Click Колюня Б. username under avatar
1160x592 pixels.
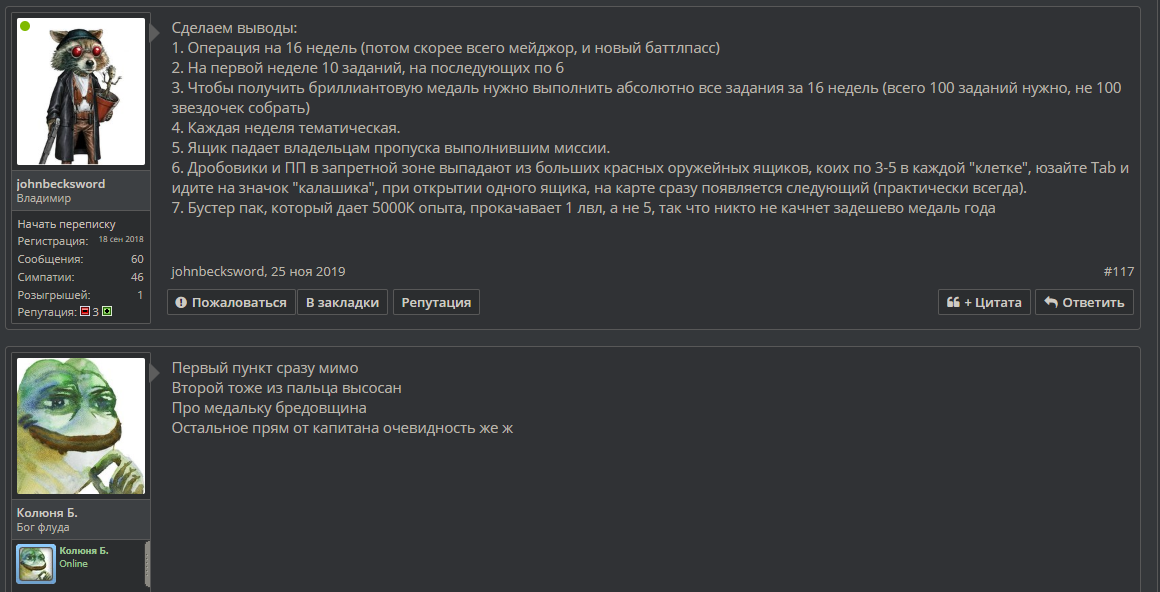click(47, 513)
